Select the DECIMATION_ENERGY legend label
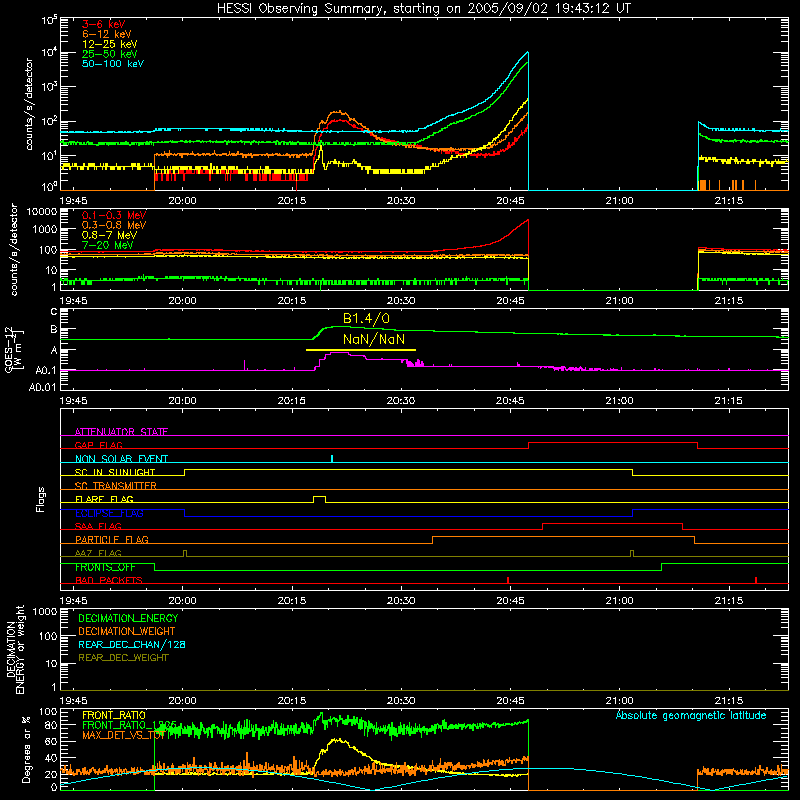The image size is (800, 800). [x=128, y=618]
